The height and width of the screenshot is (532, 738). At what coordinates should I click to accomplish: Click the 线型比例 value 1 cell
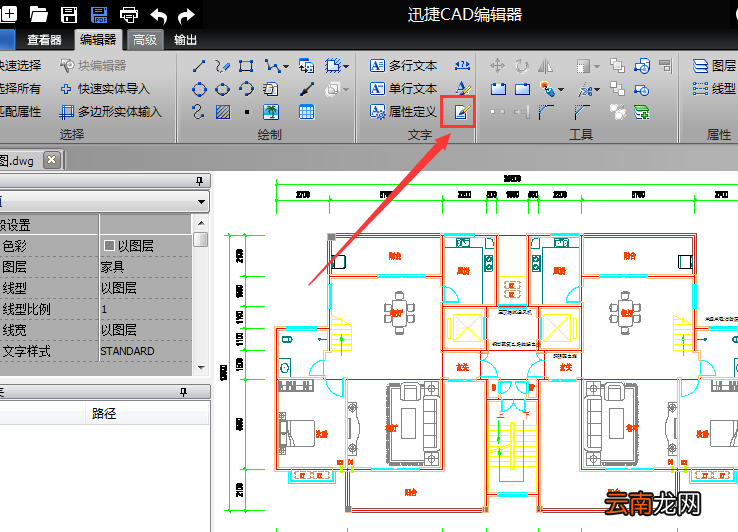(x=145, y=309)
